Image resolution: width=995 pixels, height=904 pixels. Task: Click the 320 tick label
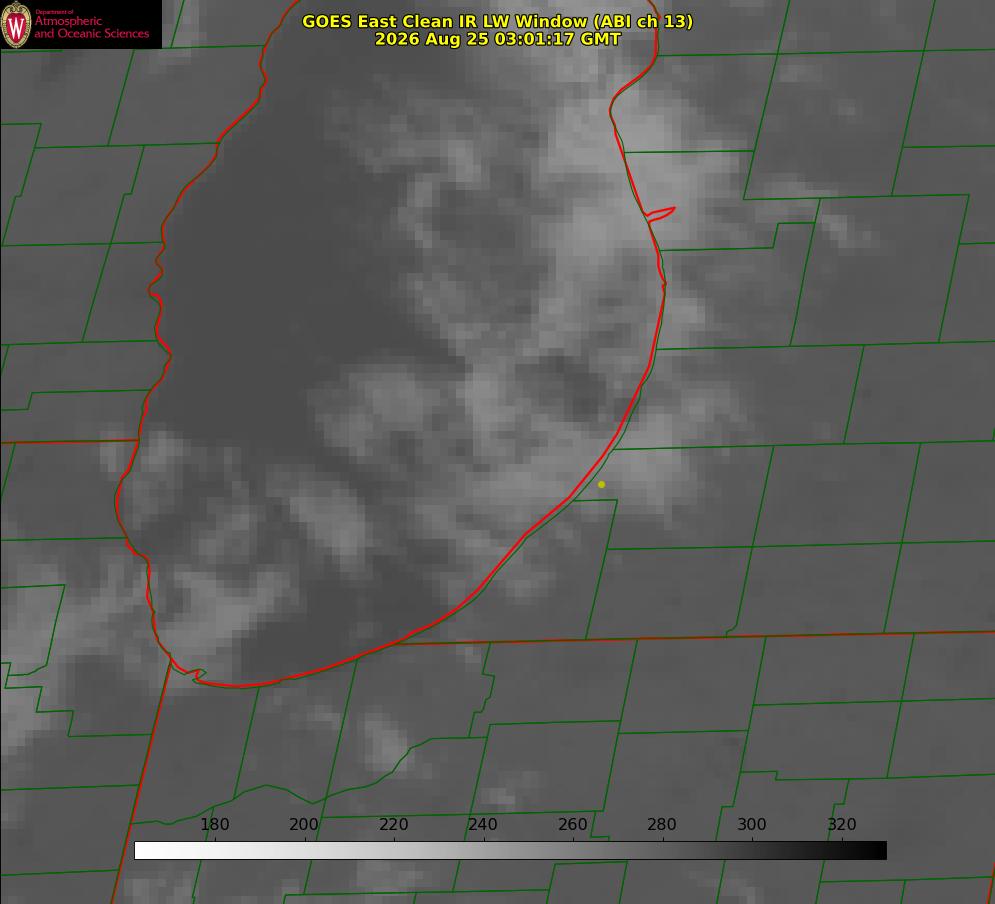[842, 824]
